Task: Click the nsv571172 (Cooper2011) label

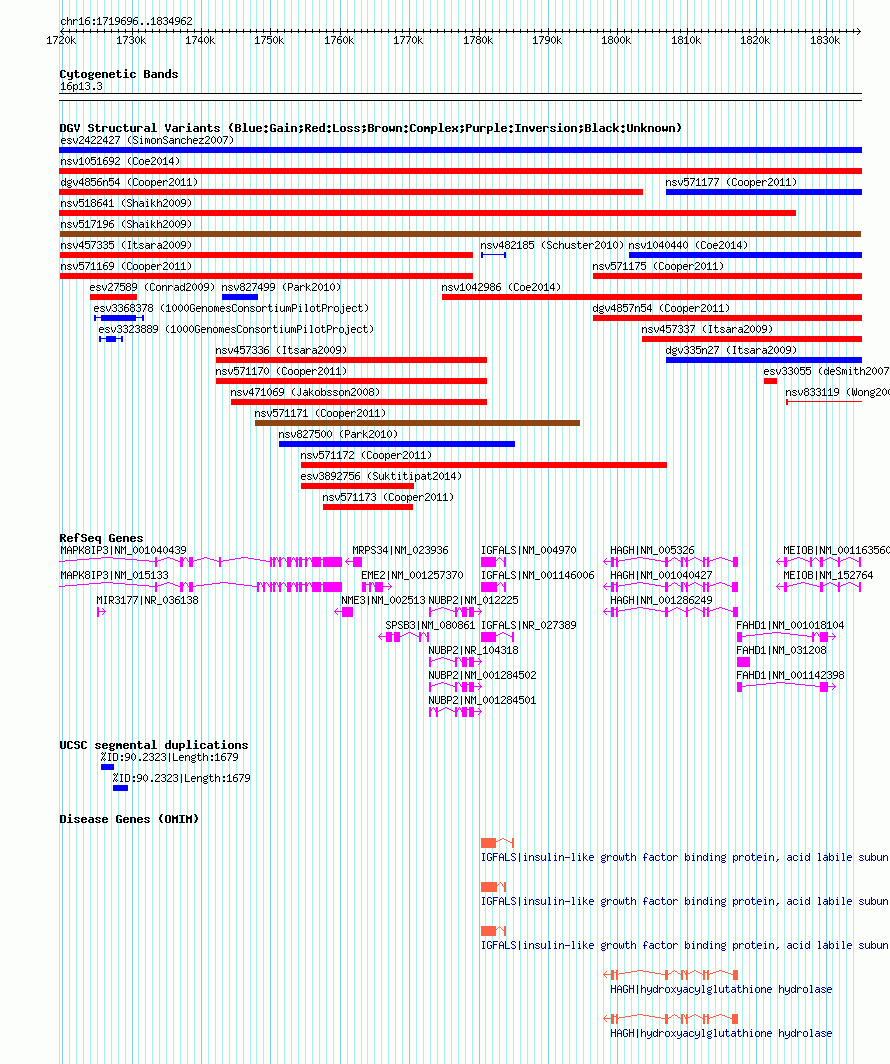Action: pos(366,456)
